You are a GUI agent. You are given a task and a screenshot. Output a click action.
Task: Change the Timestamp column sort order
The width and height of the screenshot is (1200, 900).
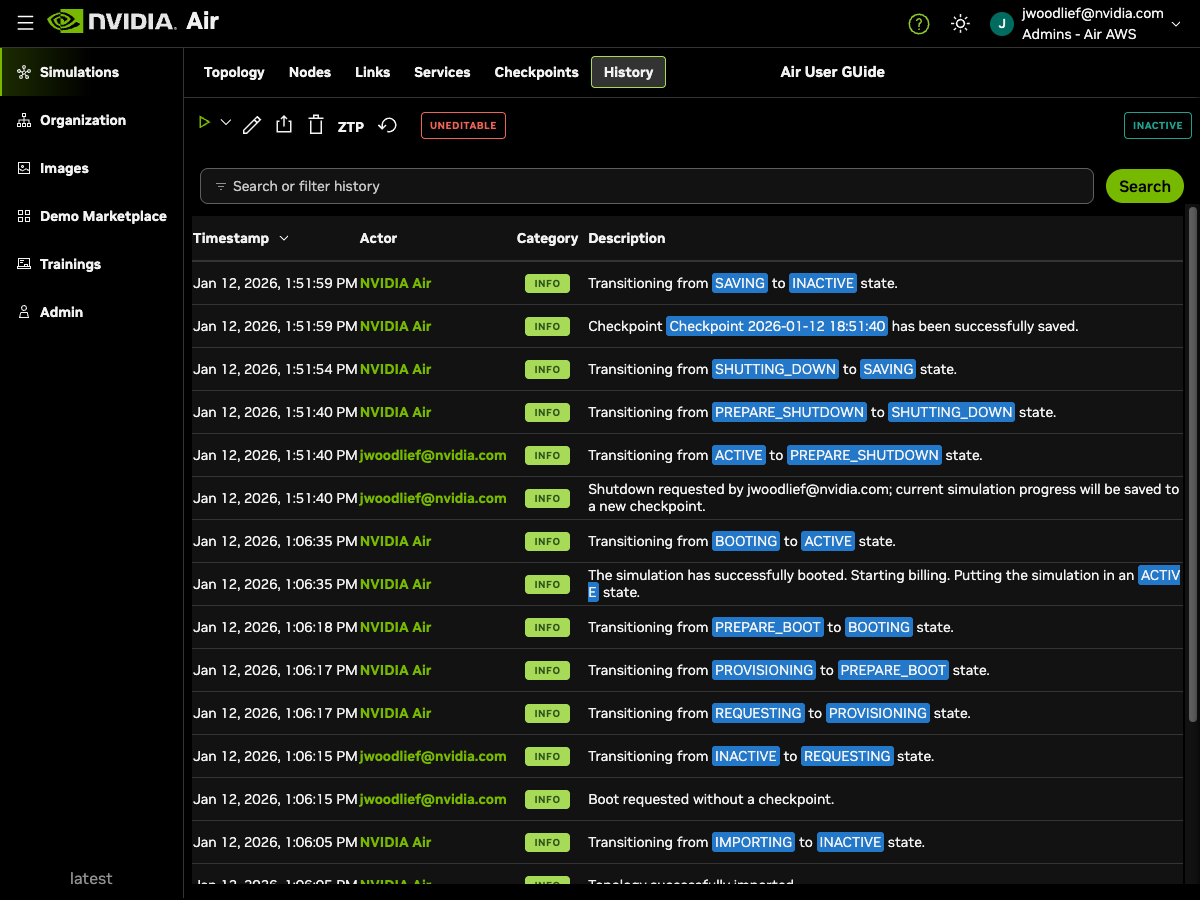(284, 238)
